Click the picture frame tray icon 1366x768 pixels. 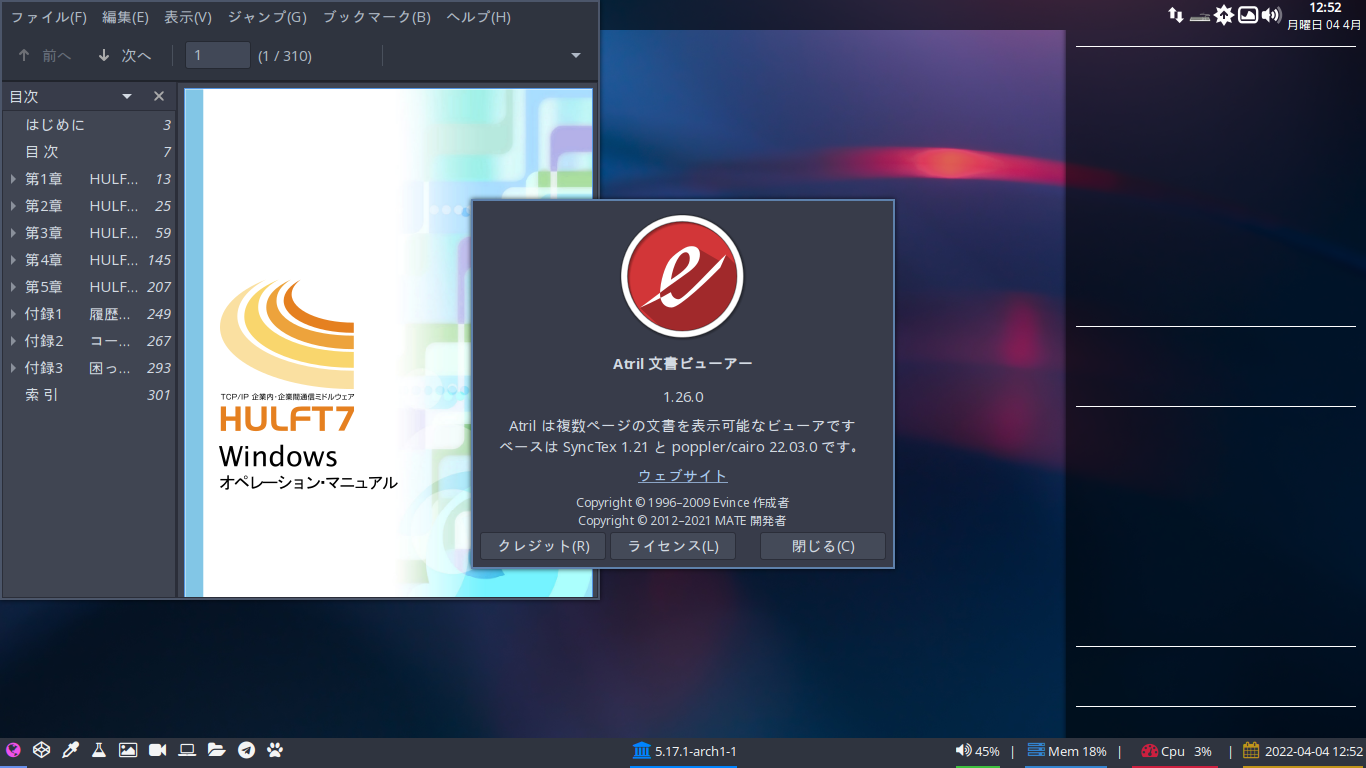(x=1248, y=15)
